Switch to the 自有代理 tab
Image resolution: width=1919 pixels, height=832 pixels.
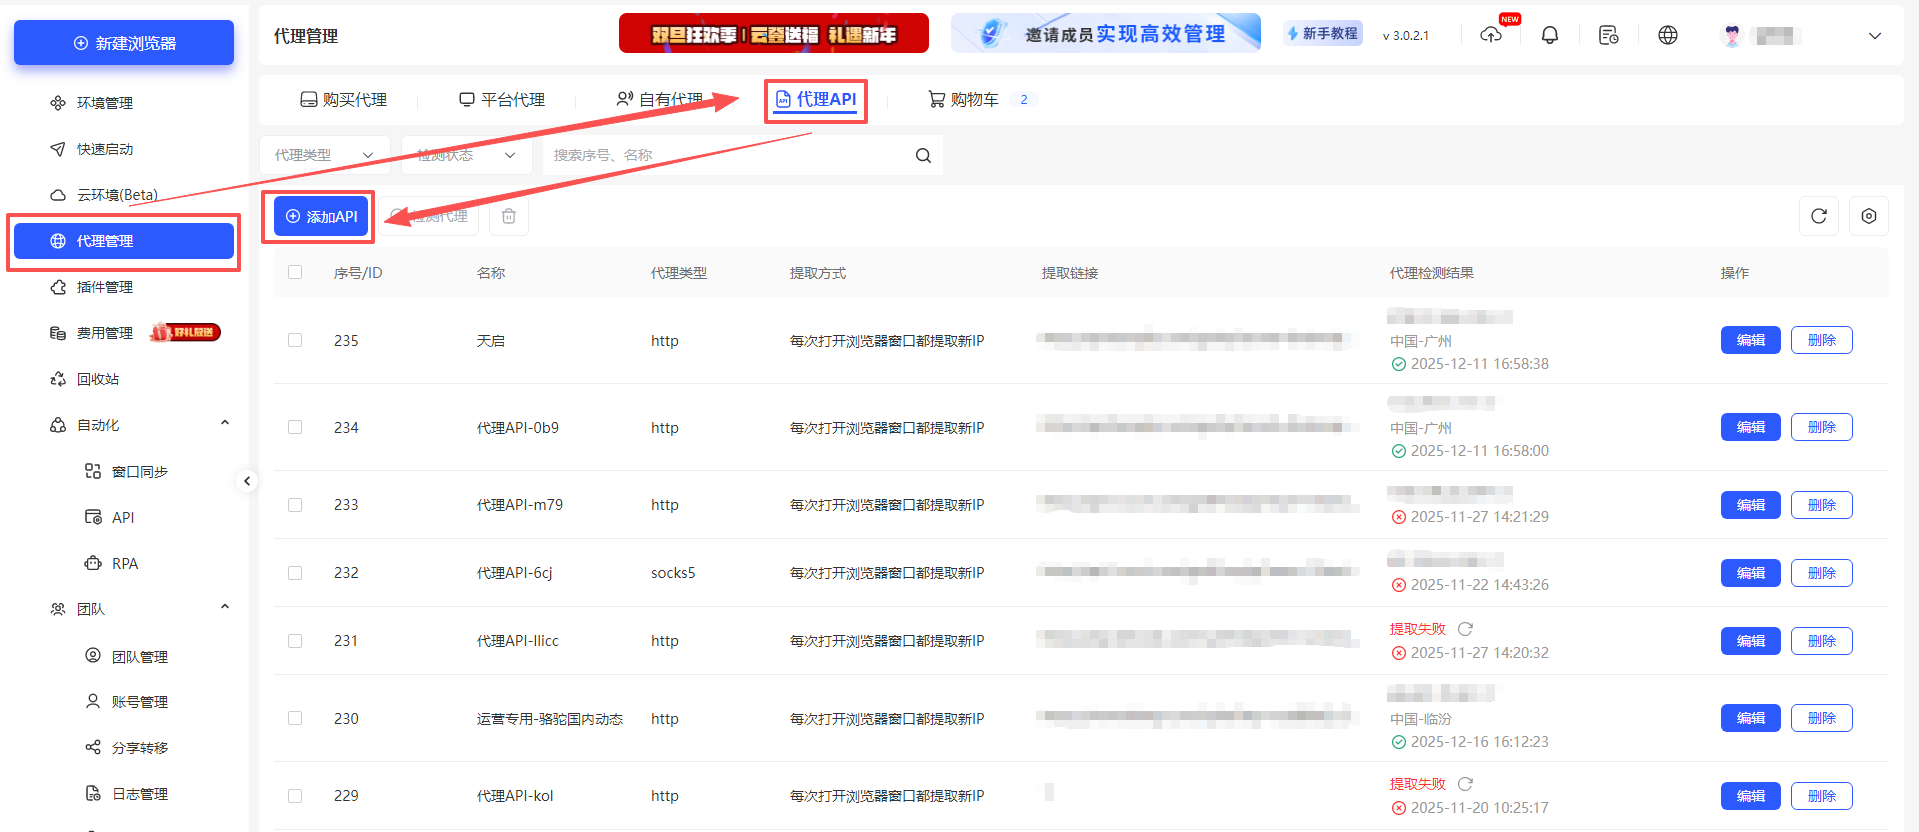coord(660,100)
